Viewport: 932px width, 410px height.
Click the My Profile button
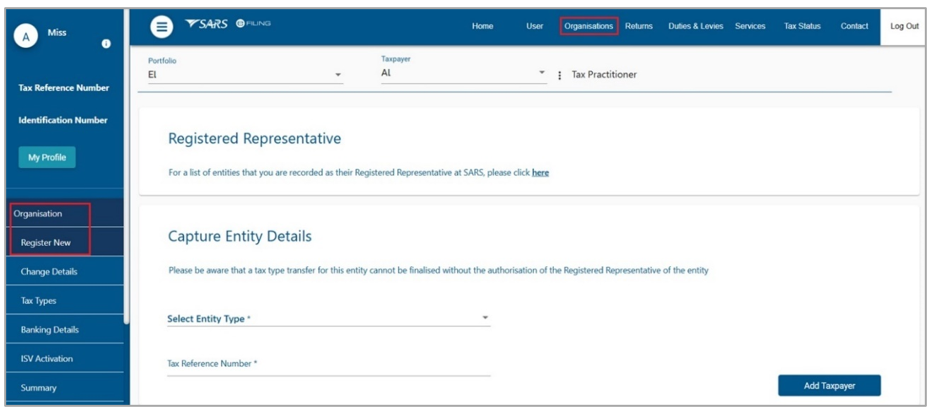(x=47, y=157)
